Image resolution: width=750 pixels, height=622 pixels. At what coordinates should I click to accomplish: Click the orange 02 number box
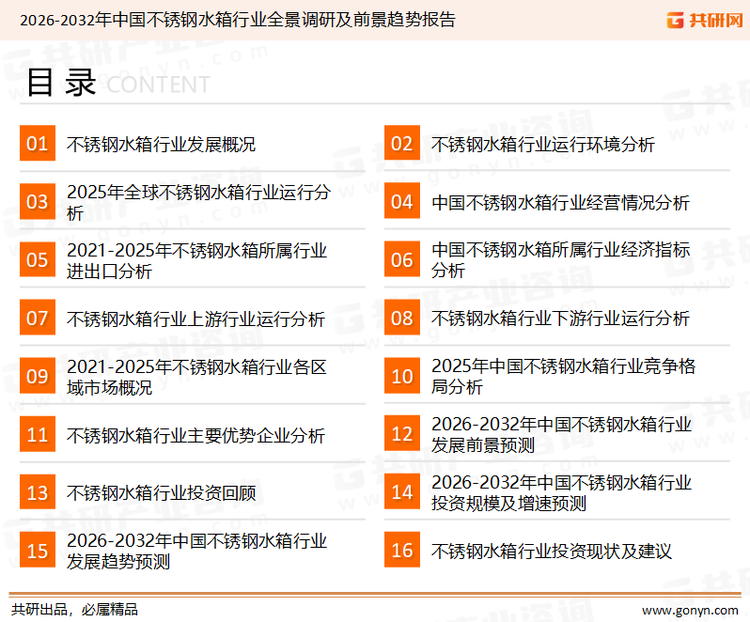pyautogui.click(x=402, y=143)
